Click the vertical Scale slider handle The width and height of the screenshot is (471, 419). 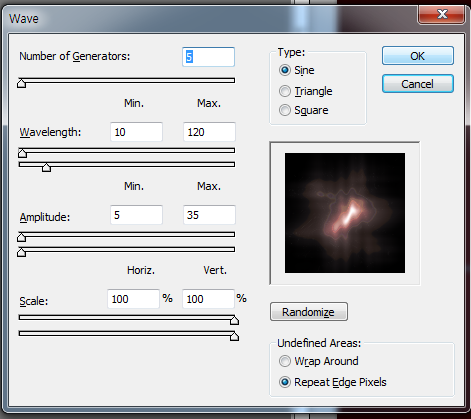click(x=234, y=336)
